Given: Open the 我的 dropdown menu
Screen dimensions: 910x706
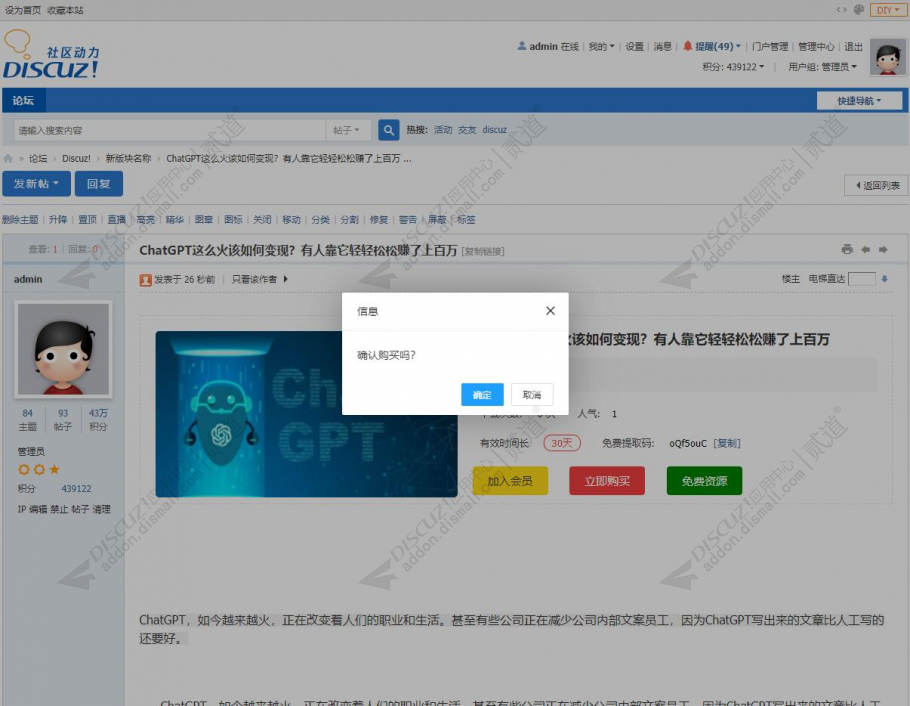Looking at the screenshot, I should pyautogui.click(x=601, y=46).
